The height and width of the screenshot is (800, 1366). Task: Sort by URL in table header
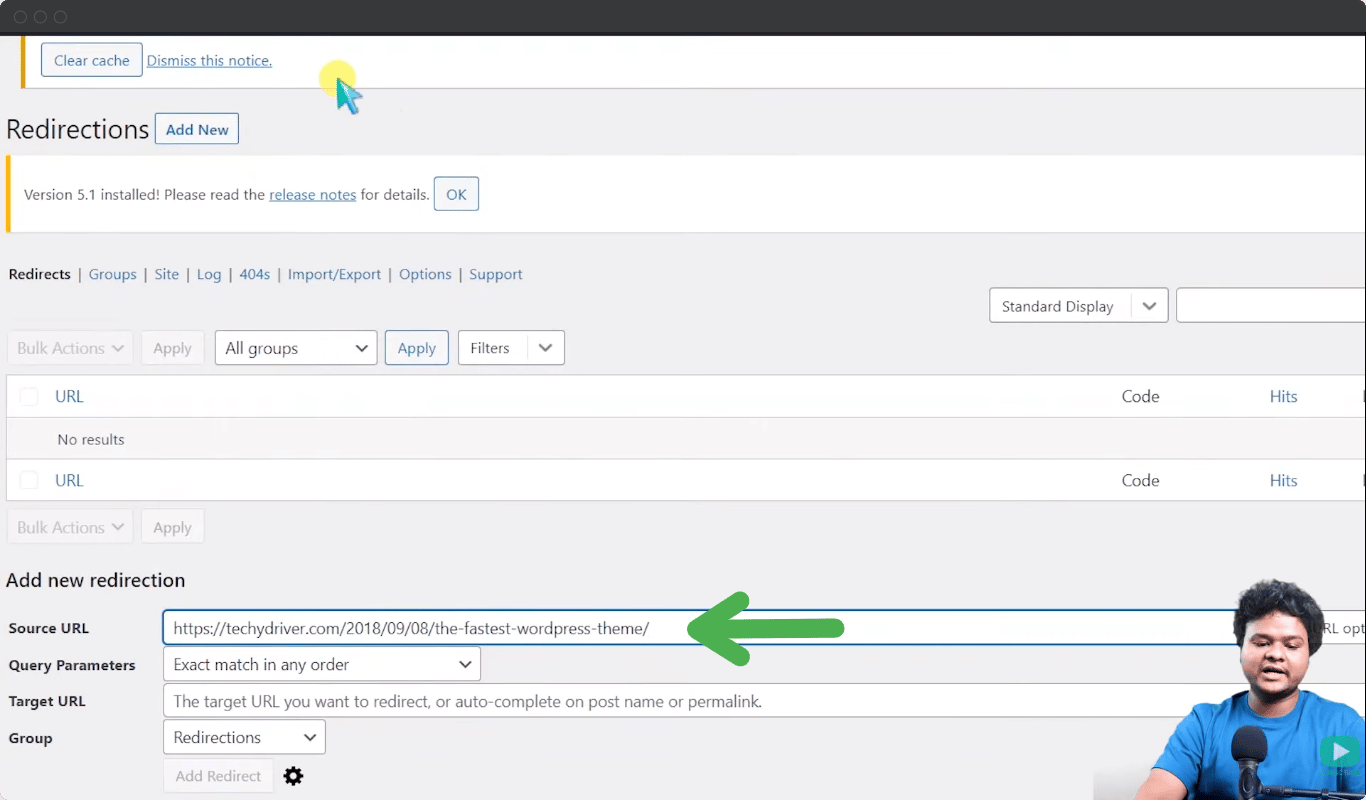click(69, 397)
